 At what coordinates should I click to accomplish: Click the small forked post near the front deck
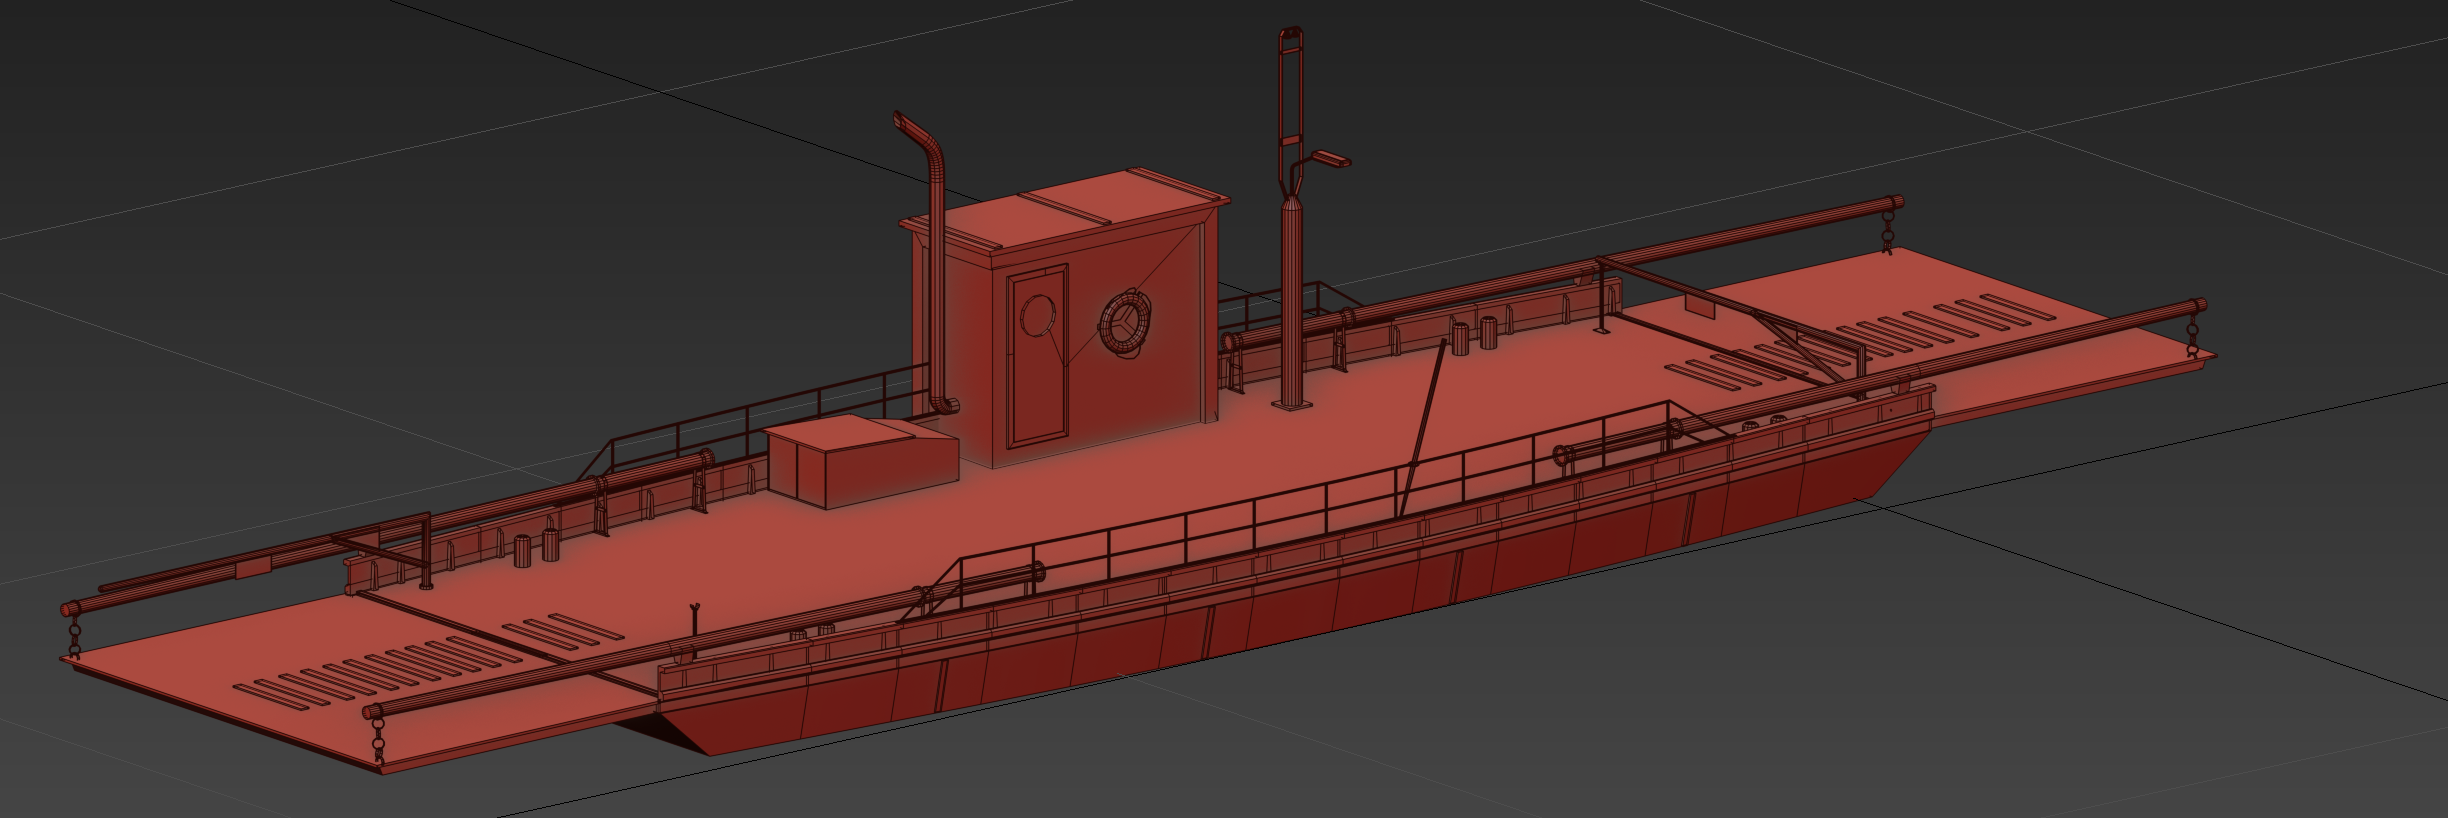click(x=695, y=632)
